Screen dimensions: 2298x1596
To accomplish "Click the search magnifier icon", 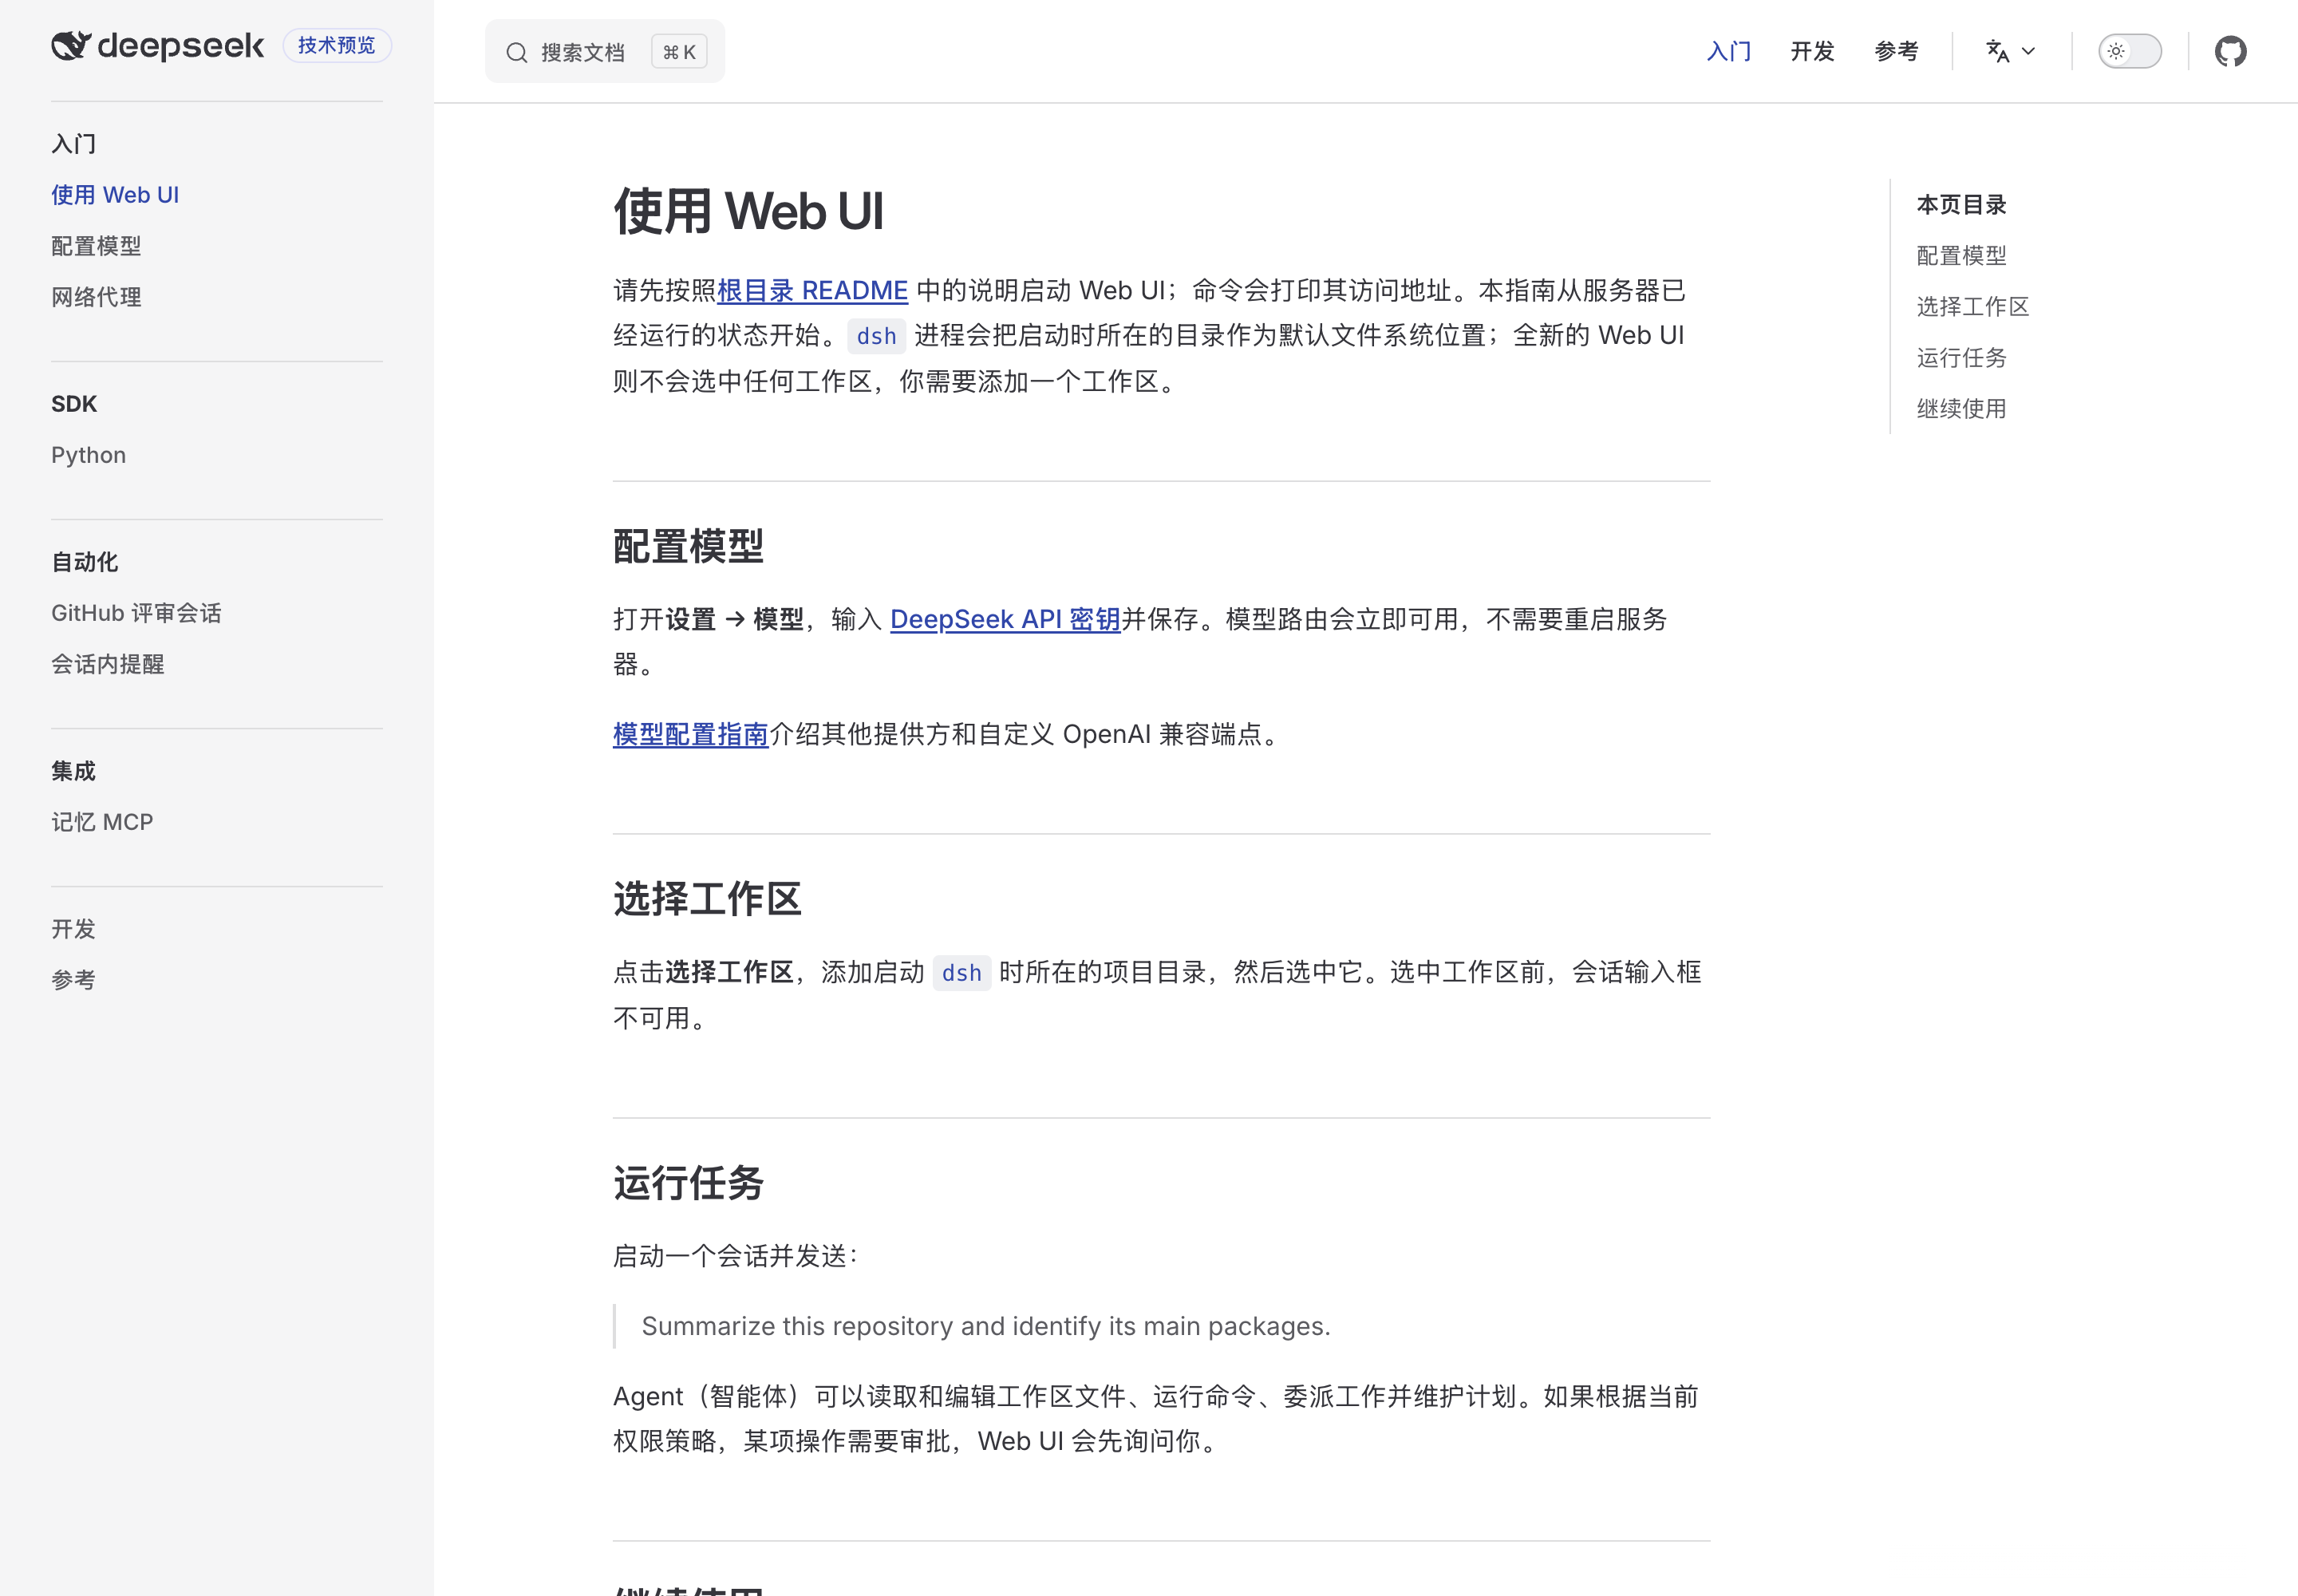I will [x=516, y=52].
